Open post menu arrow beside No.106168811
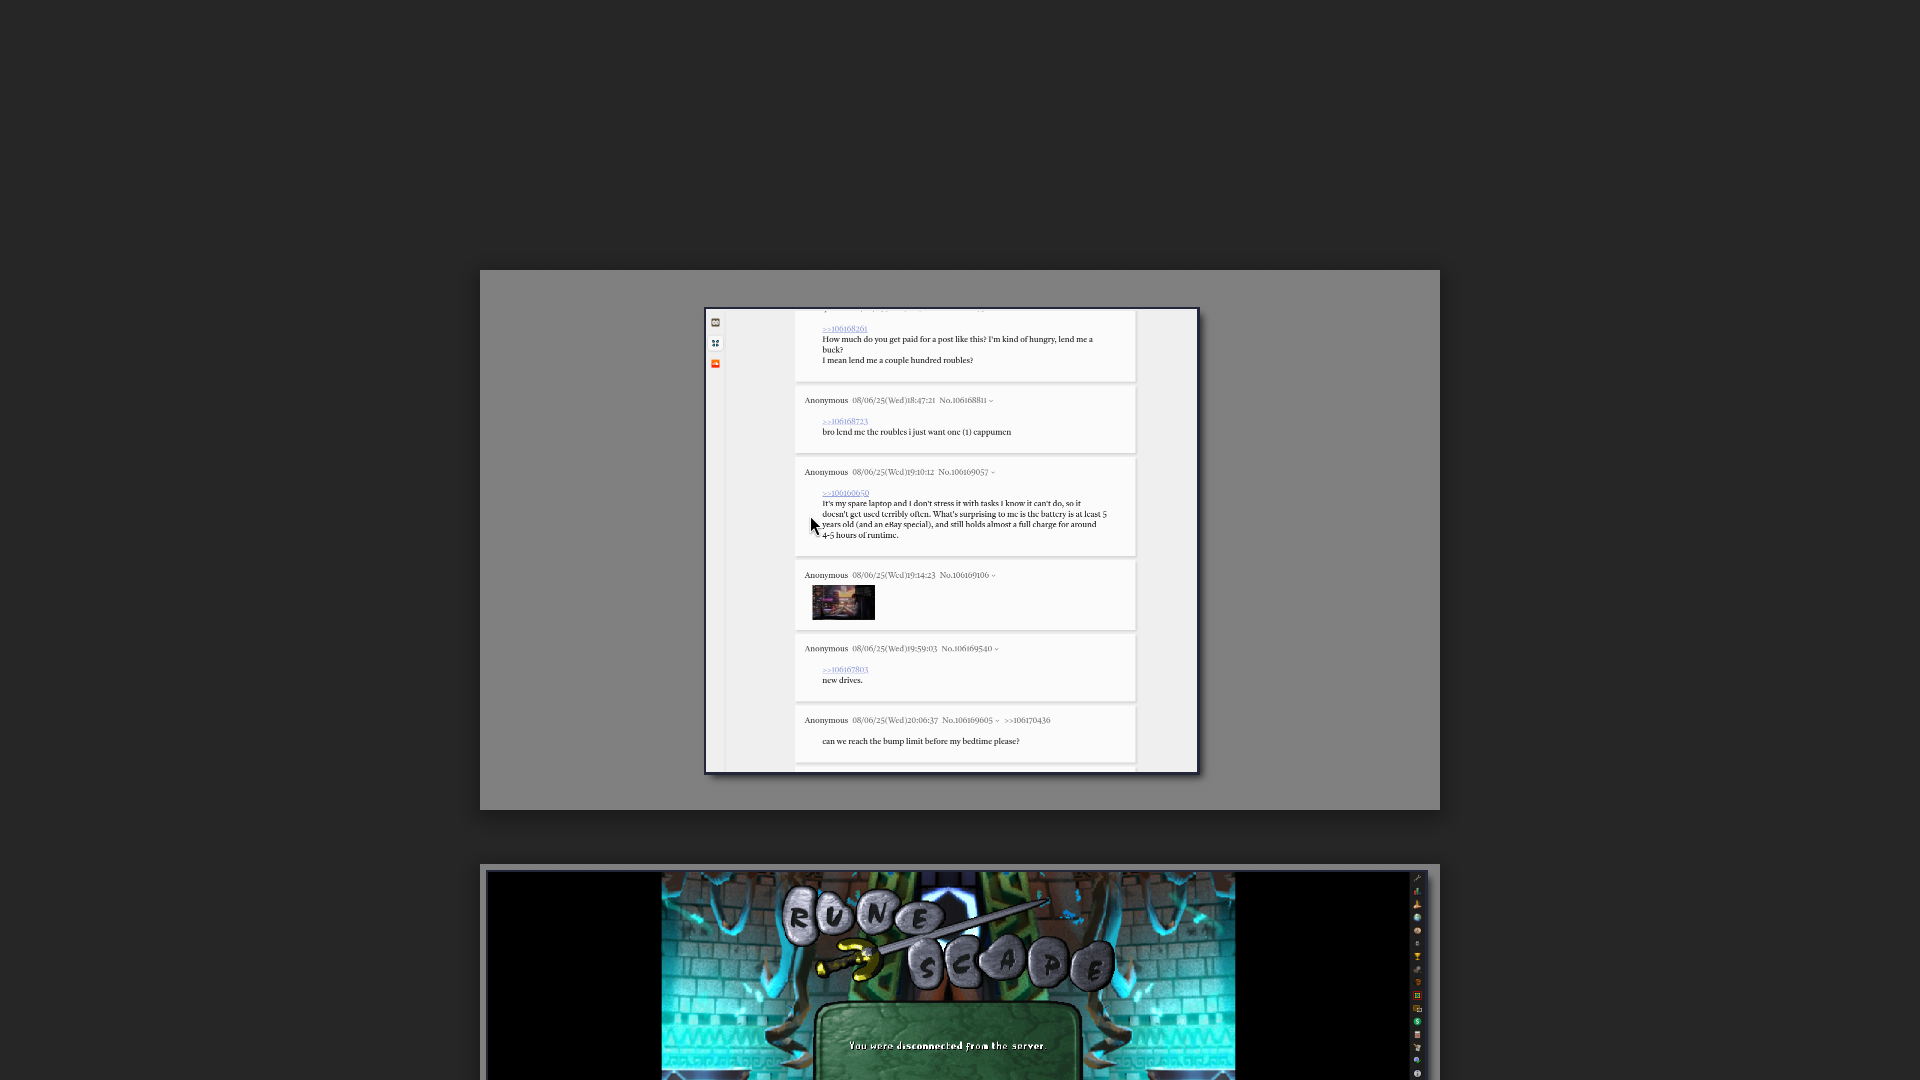1920x1080 pixels. tap(991, 401)
